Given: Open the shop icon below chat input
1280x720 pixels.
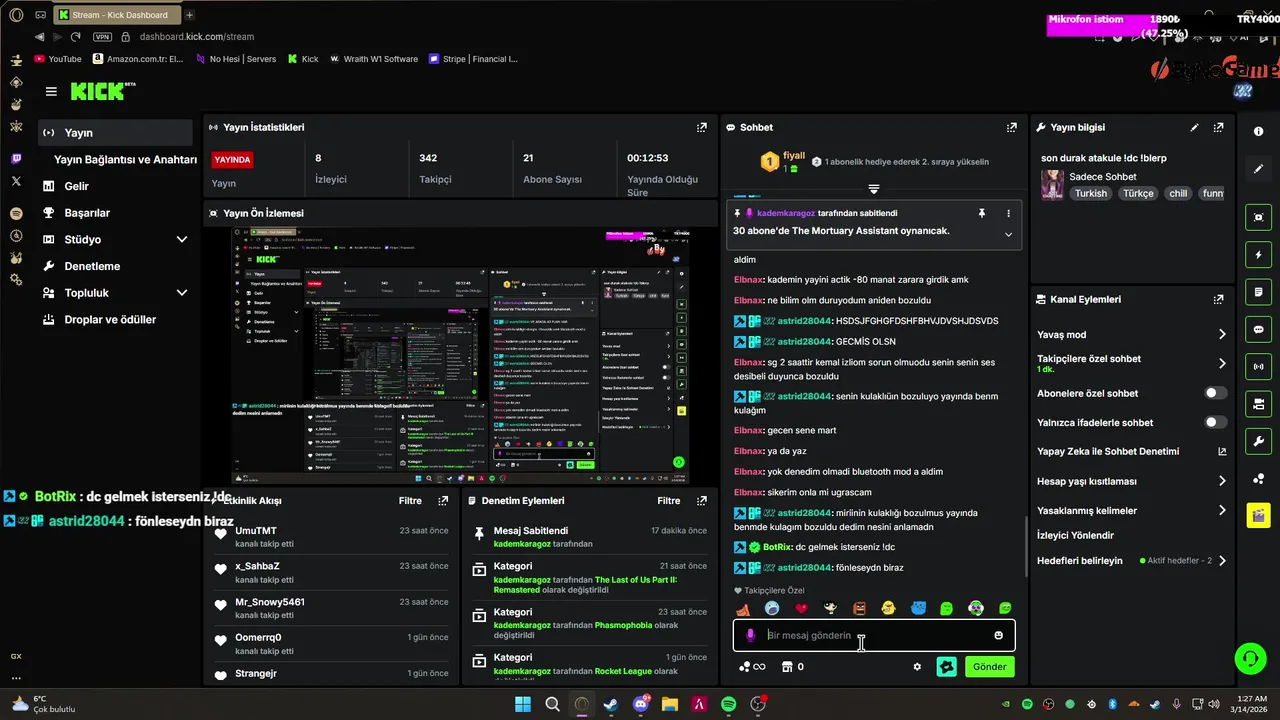Looking at the screenshot, I should coord(787,667).
